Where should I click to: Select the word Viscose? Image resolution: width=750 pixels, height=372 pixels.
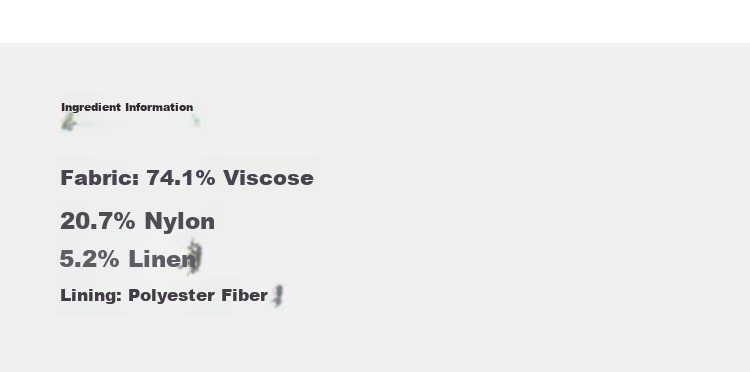(x=268, y=178)
